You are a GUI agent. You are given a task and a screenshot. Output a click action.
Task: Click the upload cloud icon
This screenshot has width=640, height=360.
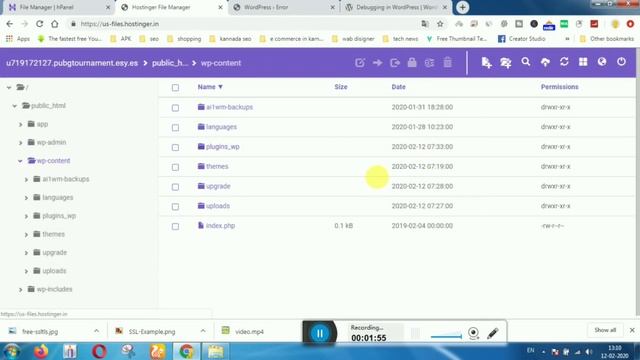(x=545, y=62)
